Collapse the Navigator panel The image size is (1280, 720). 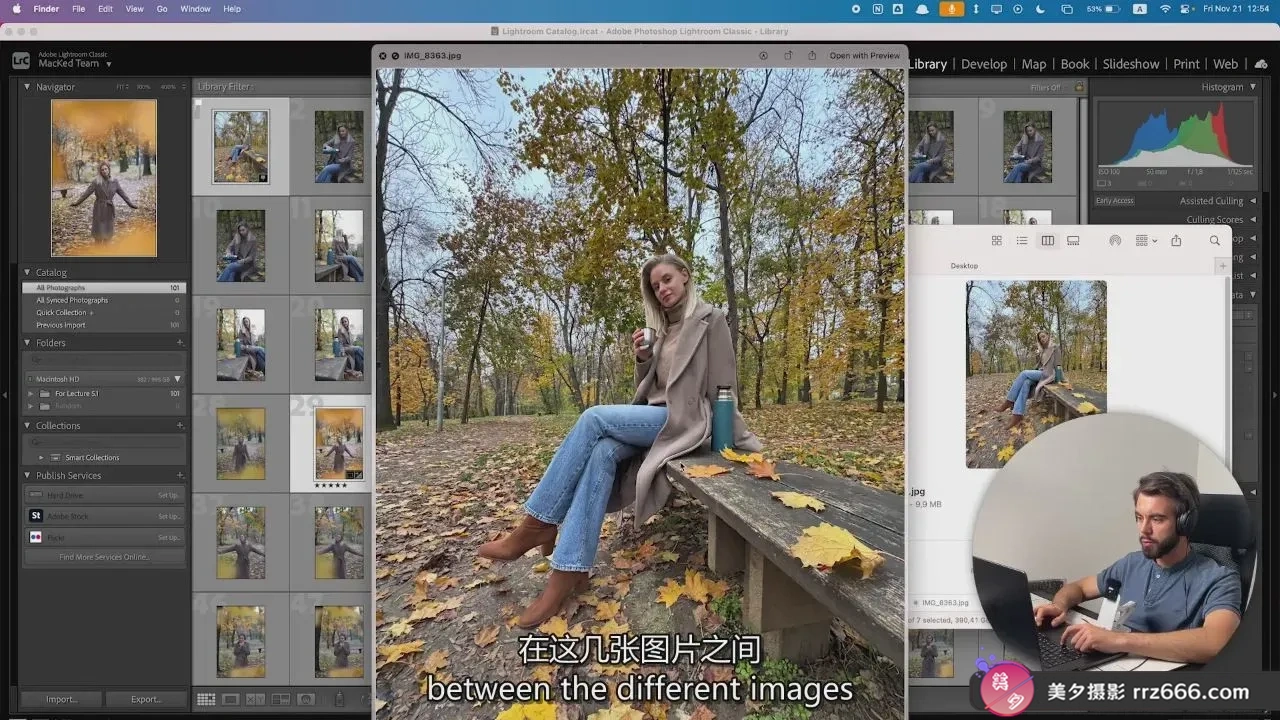(28, 87)
